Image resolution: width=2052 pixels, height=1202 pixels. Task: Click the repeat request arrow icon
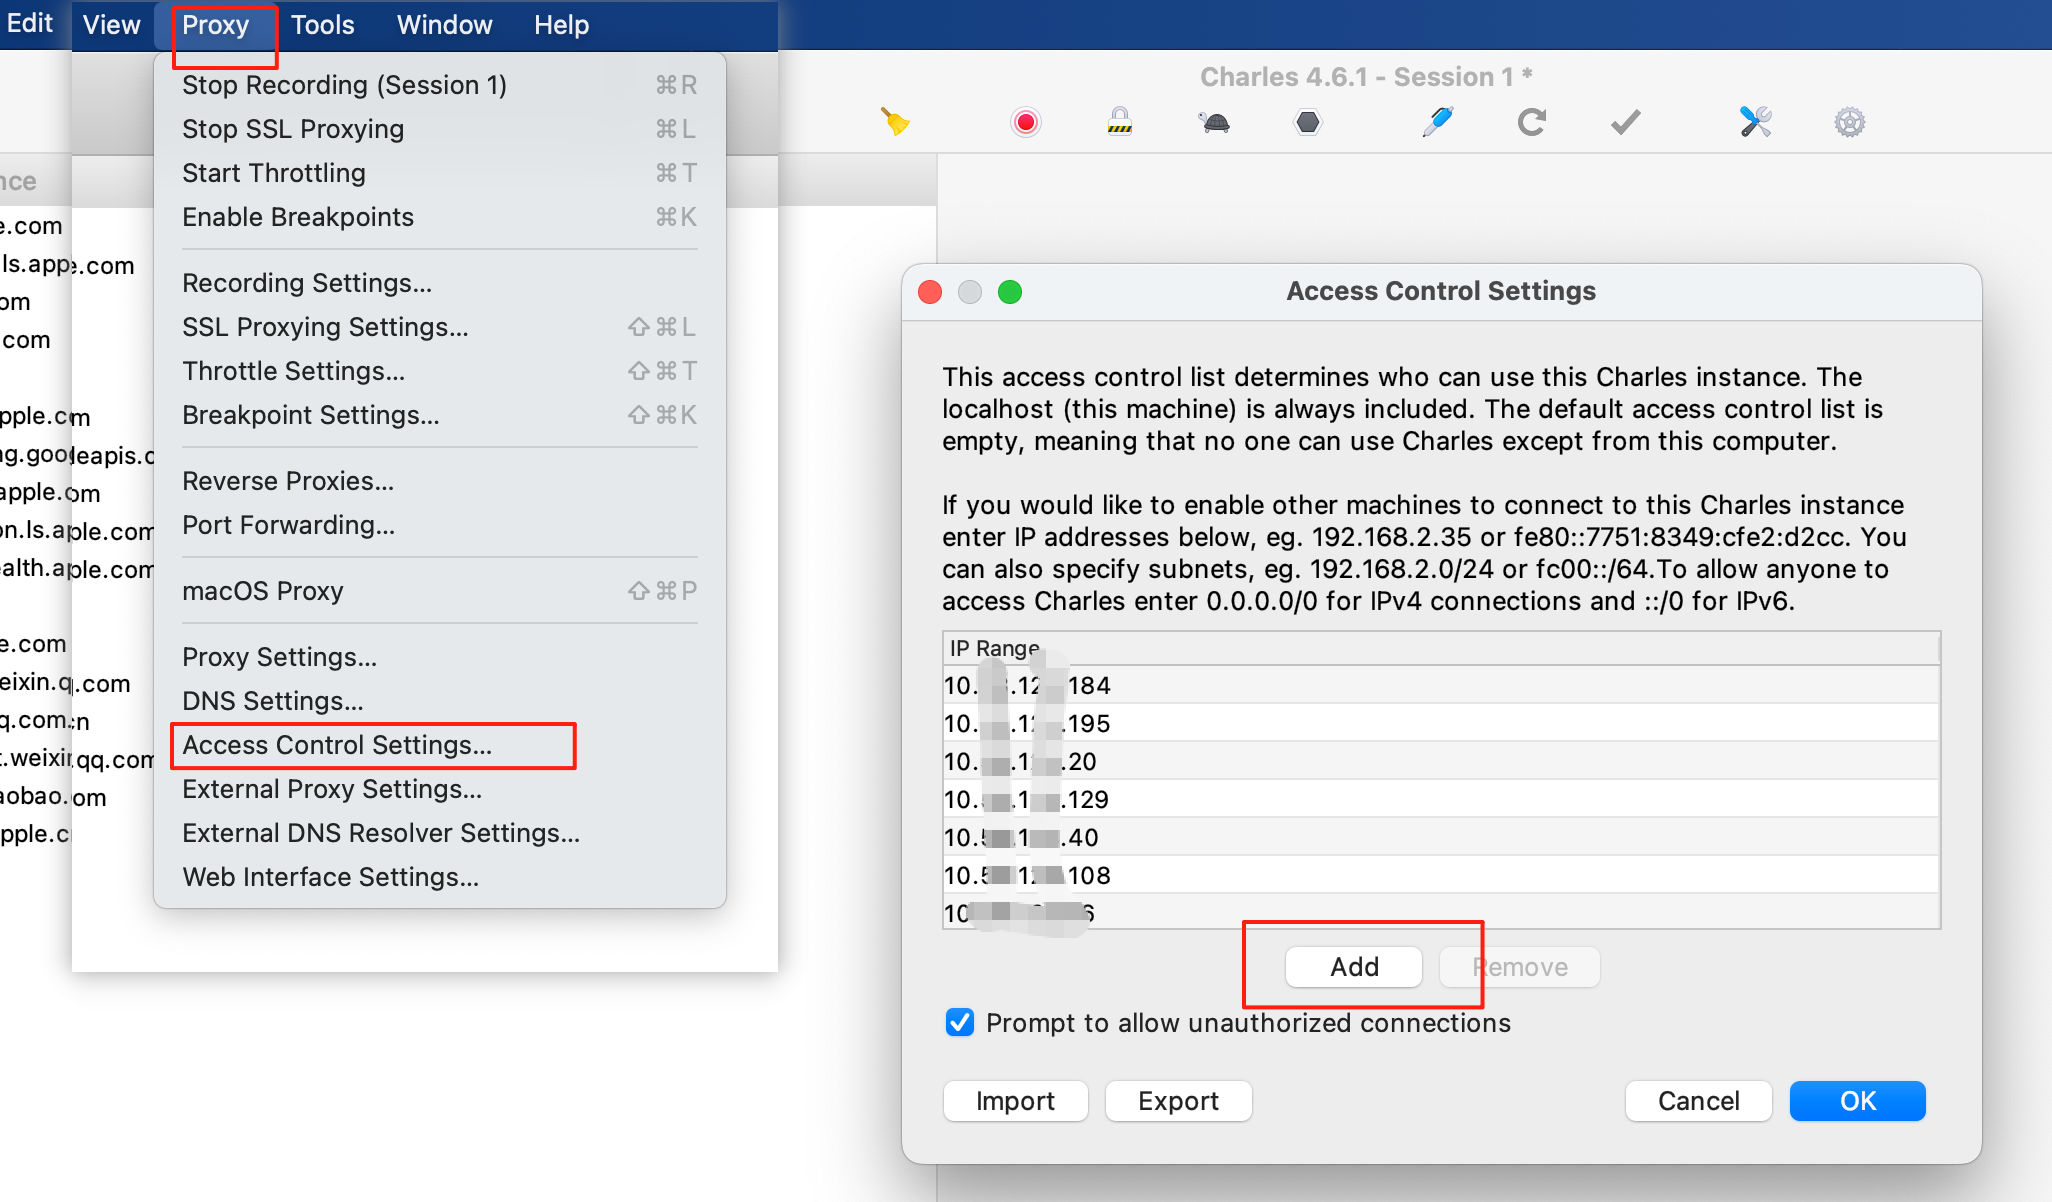pyautogui.click(x=1531, y=122)
